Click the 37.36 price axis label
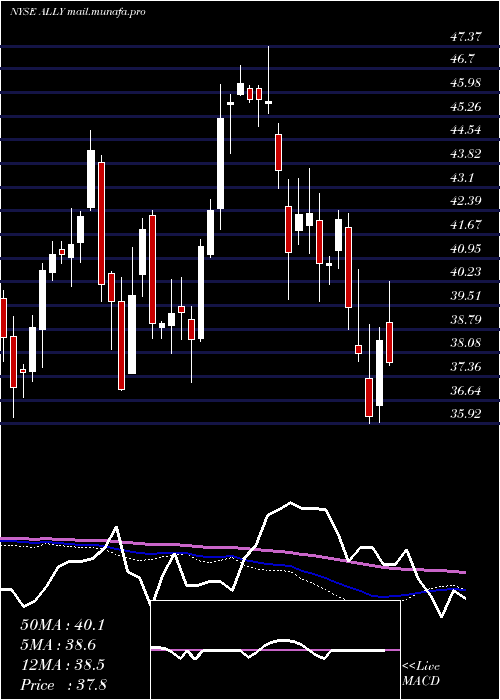This screenshot has height=700, width=500. point(466,367)
